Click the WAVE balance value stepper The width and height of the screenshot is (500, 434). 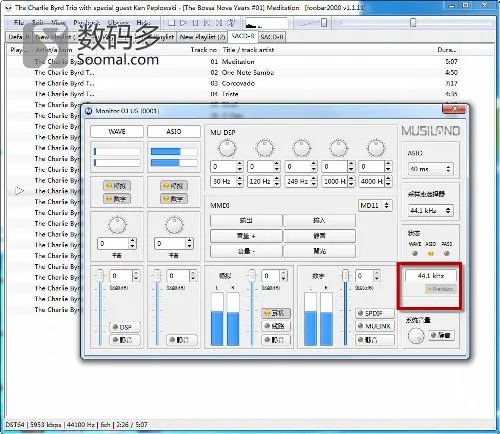pos(133,243)
